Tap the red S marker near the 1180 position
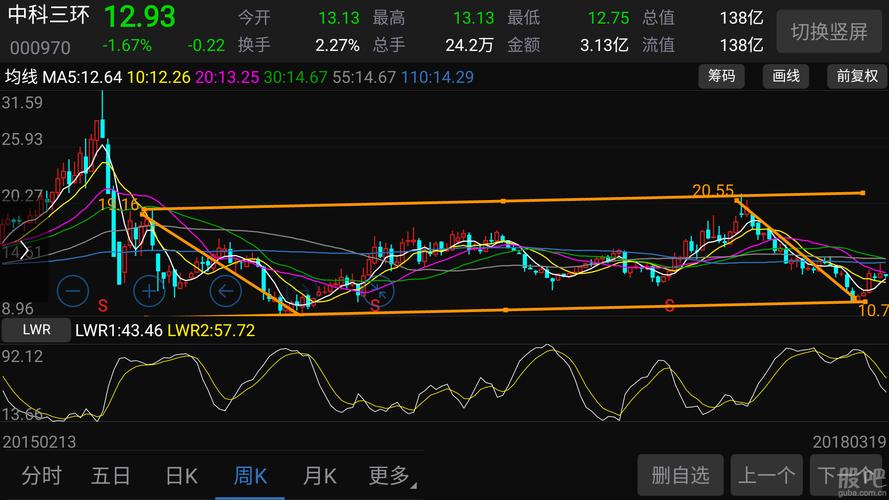Viewport: 889px width, 500px height. click(x=670, y=306)
